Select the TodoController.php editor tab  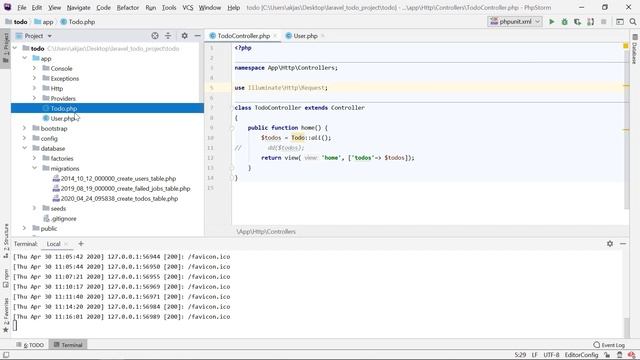coord(244,36)
